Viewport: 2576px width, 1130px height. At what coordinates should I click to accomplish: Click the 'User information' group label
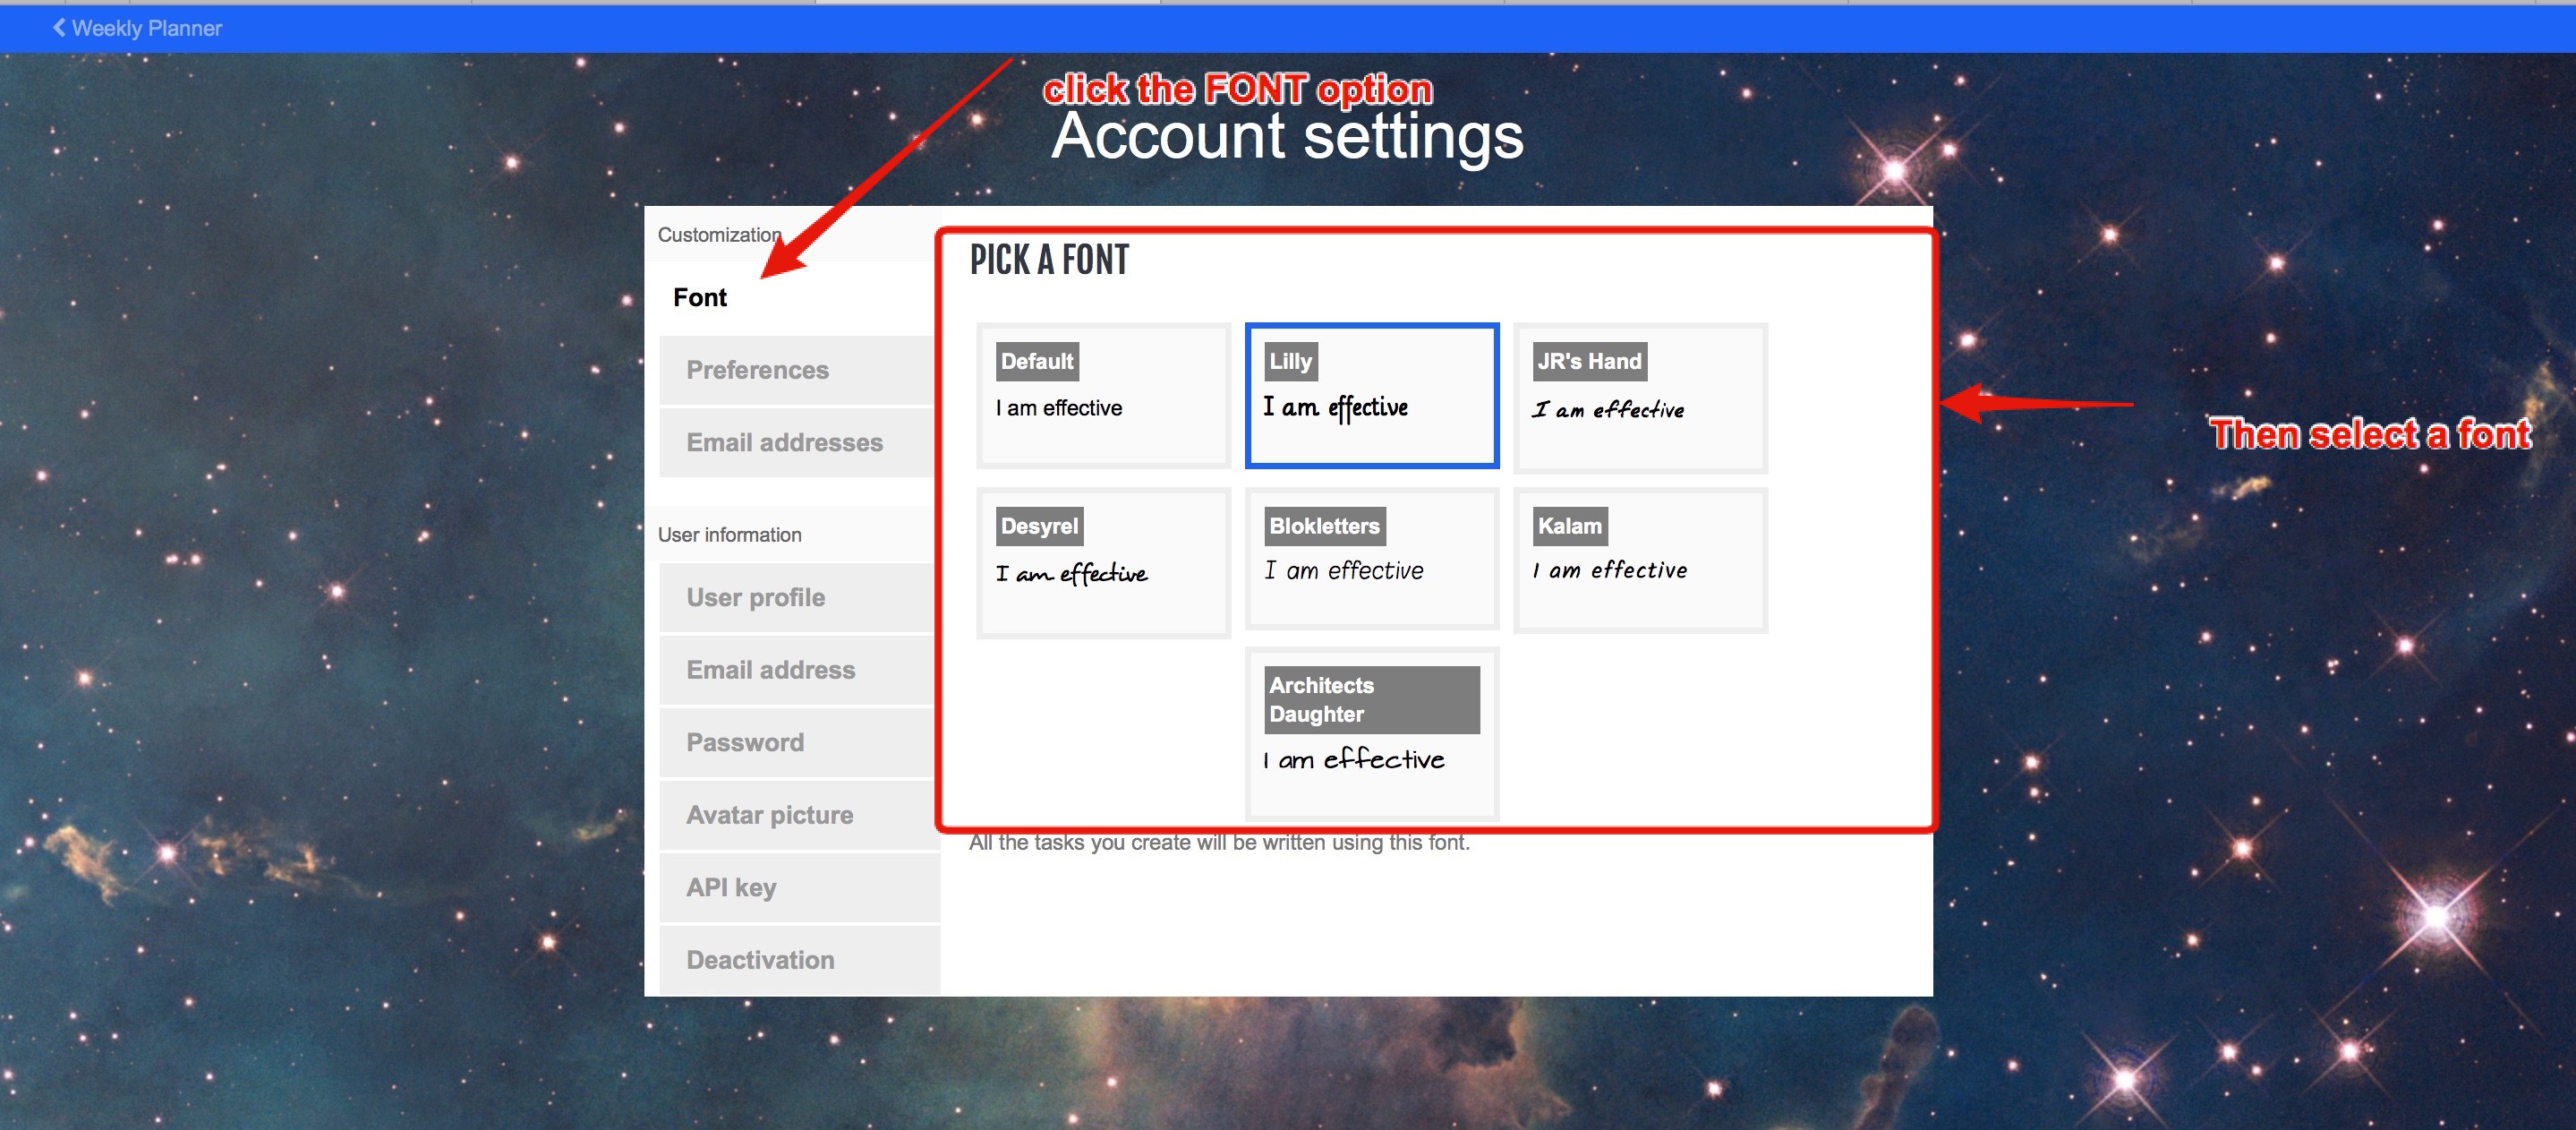[729, 535]
